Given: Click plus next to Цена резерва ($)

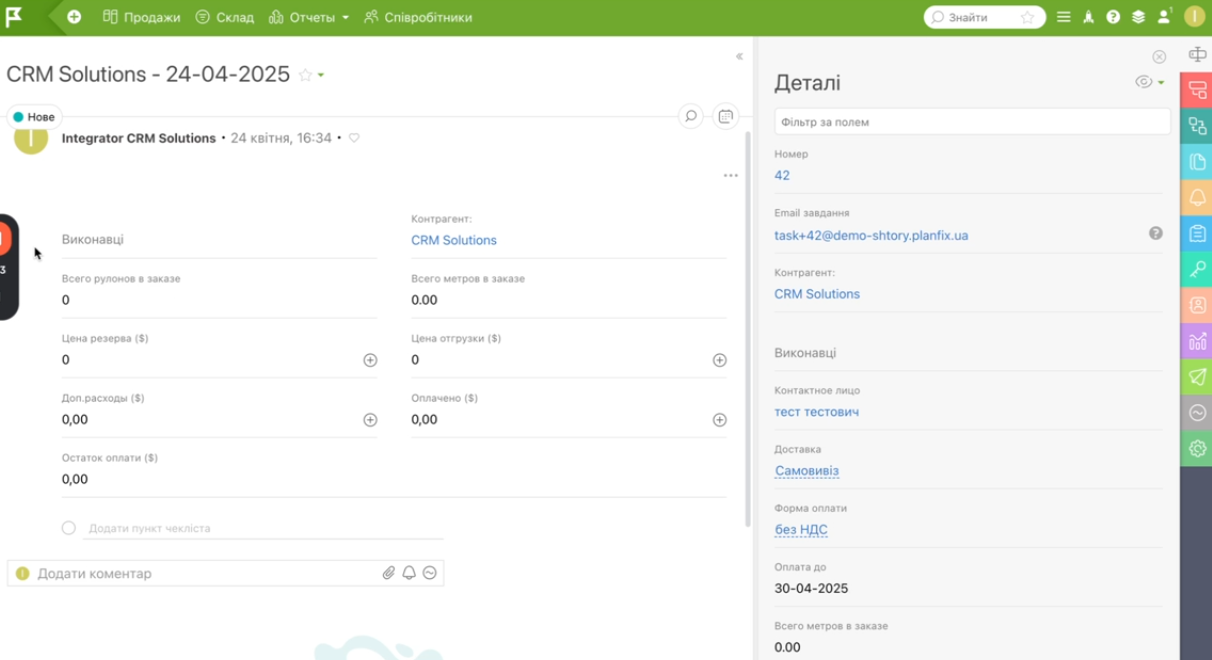Looking at the screenshot, I should [370, 360].
